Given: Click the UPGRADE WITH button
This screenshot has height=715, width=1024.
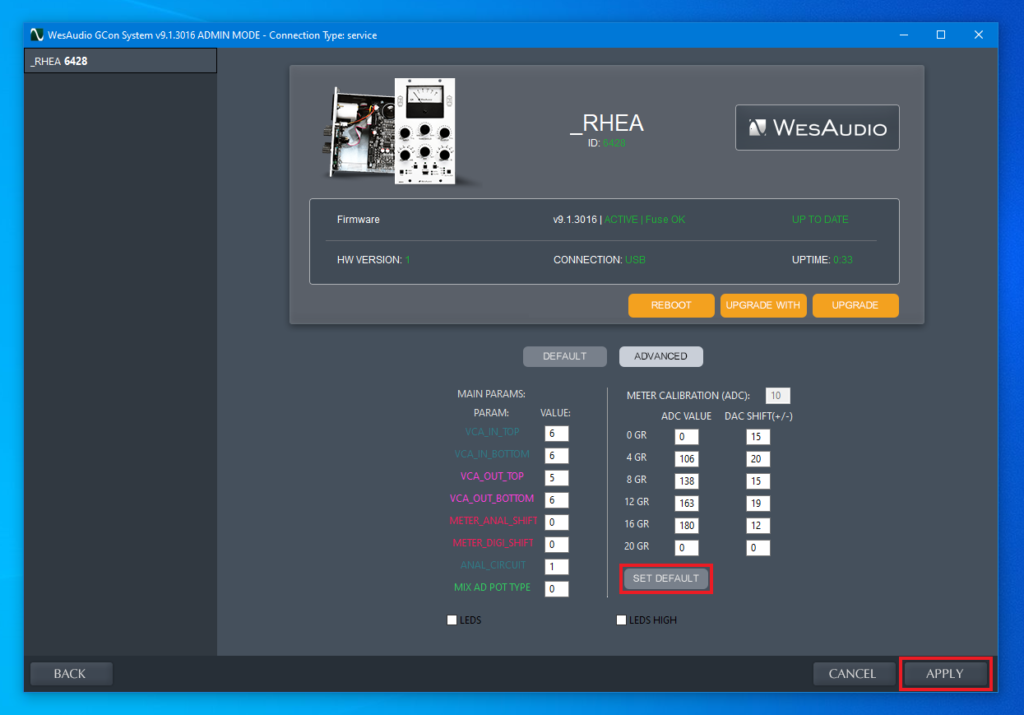Looking at the screenshot, I should pos(763,305).
